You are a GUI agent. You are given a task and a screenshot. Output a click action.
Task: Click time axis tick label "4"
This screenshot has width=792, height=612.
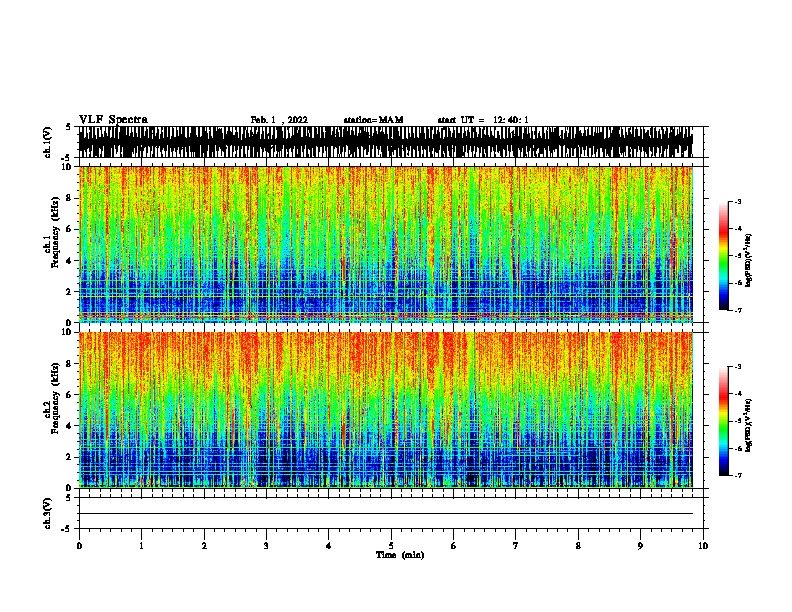[329, 546]
